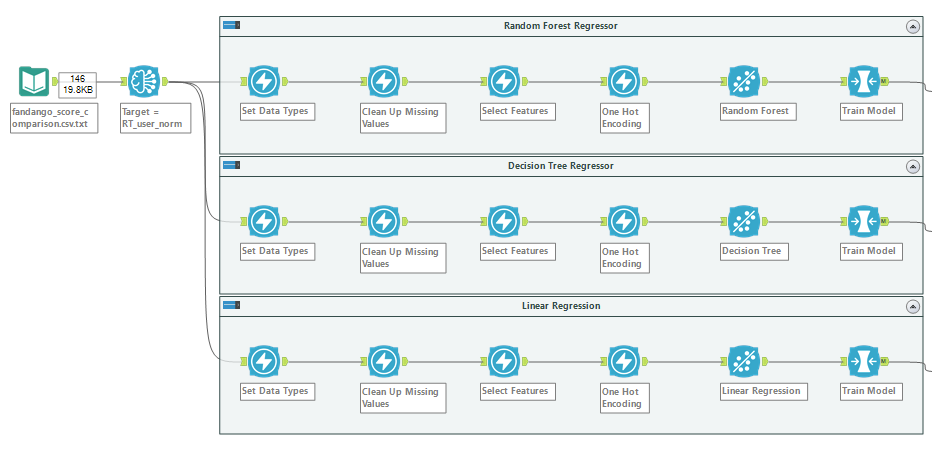
Task: Click output anchor of the Input Data tool
Action: [54, 81]
